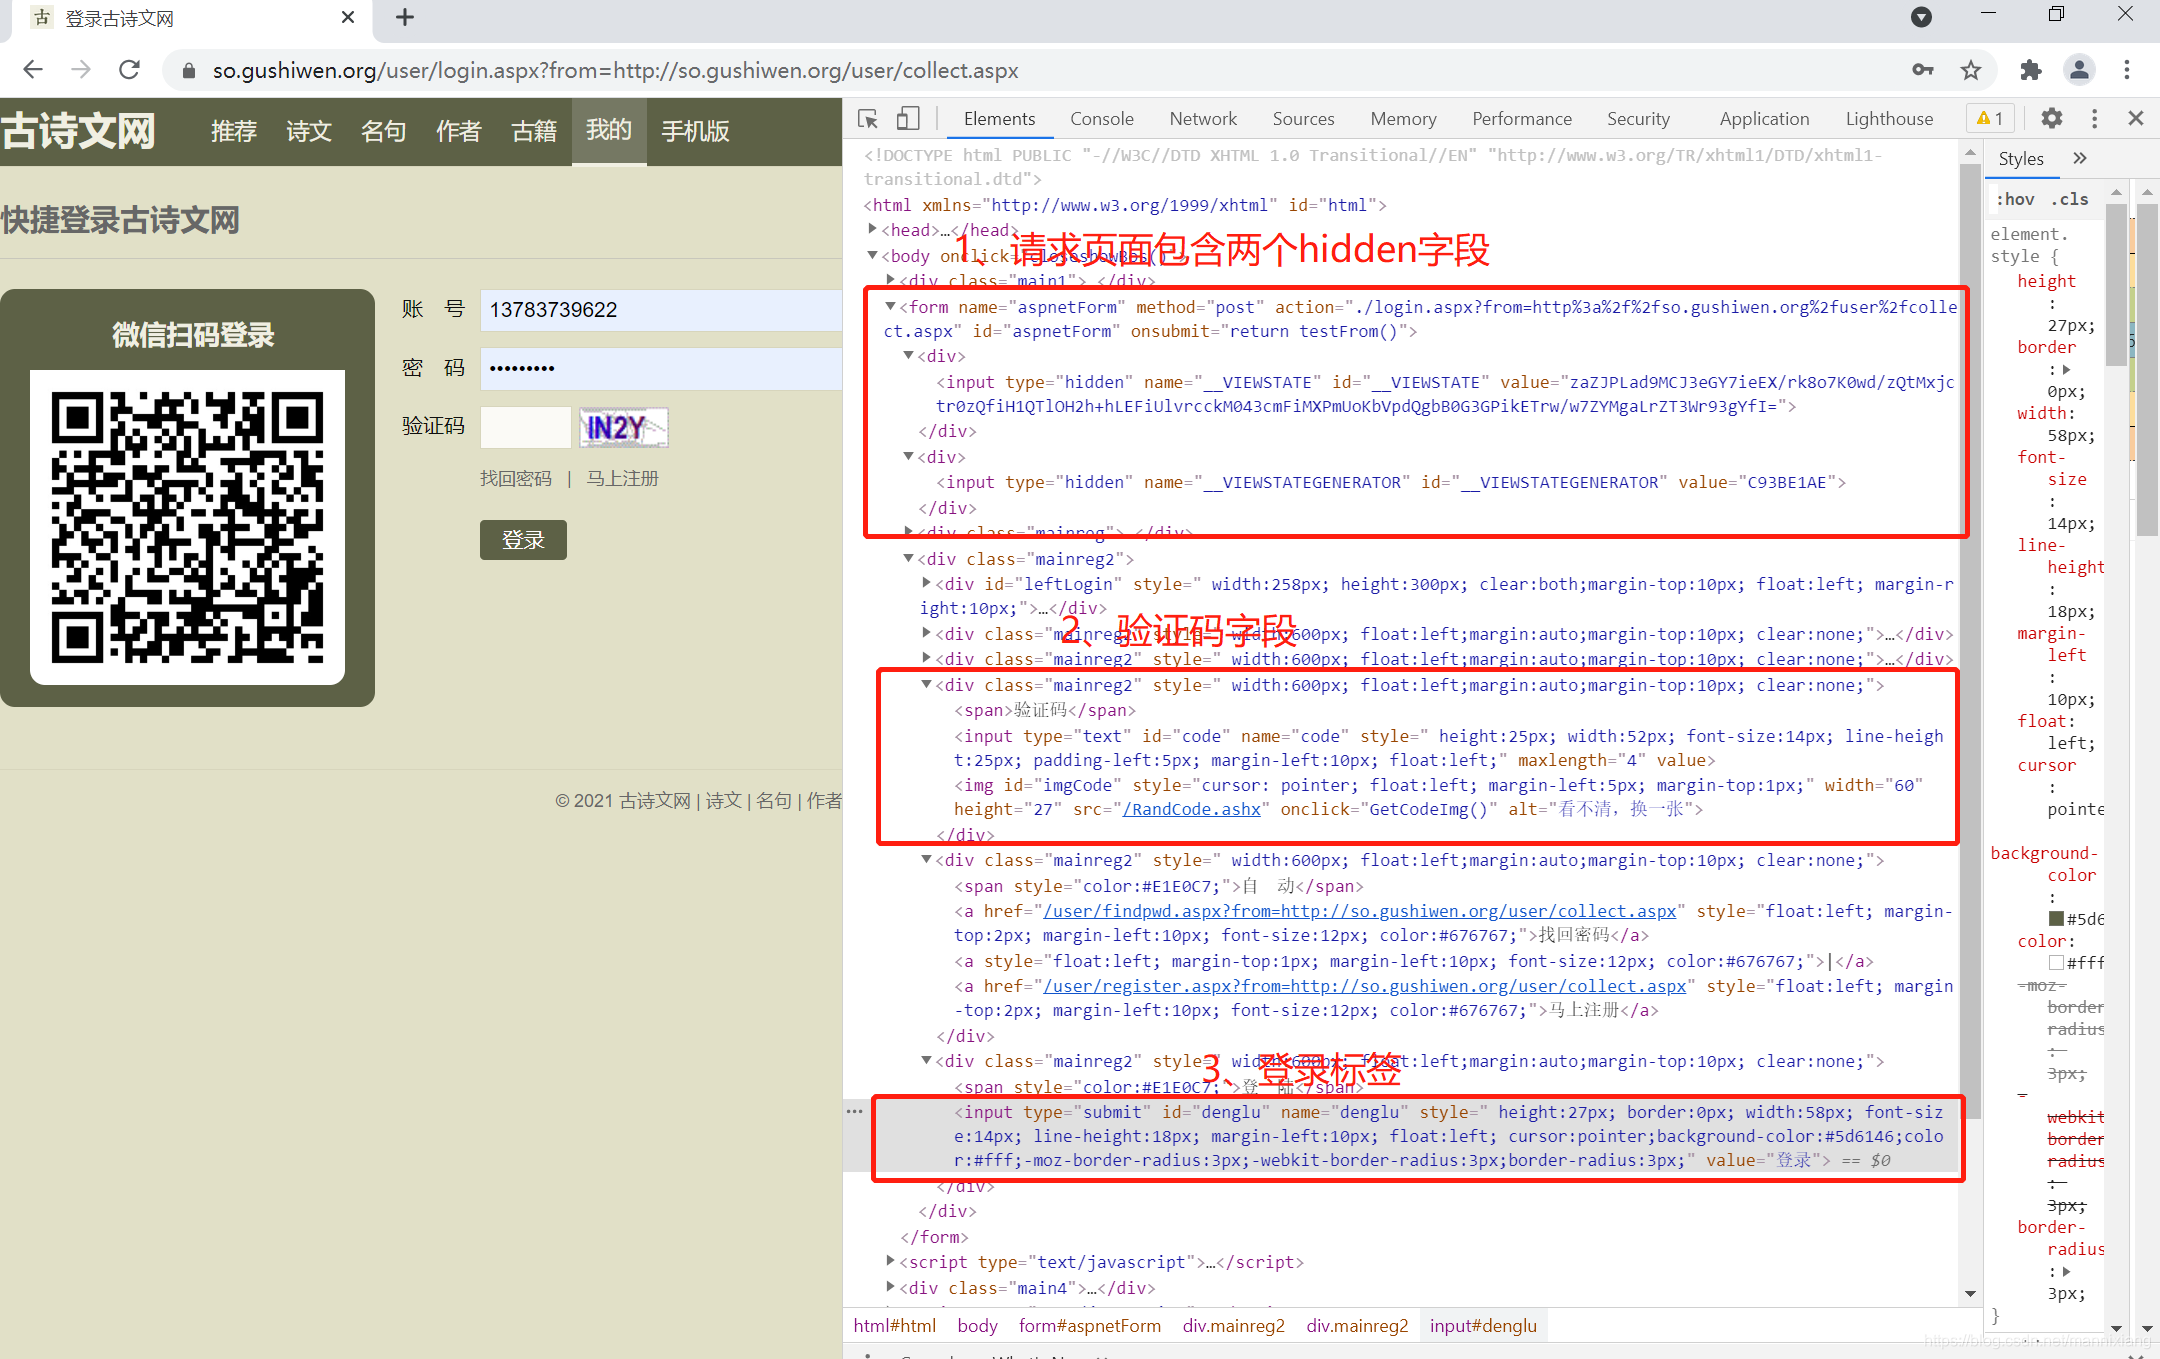The image size is (2160, 1359).
Task: Go back using the browser back arrow
Action: click(33, 70)
